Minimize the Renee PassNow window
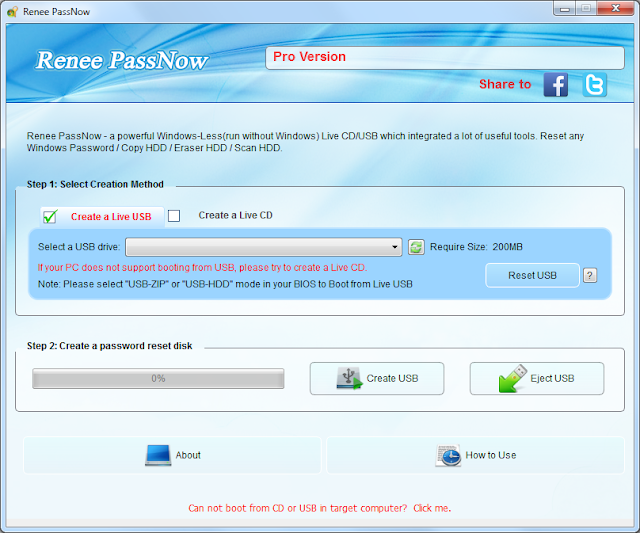Viewport: 640px width, 533px height. tap(564, 9)
